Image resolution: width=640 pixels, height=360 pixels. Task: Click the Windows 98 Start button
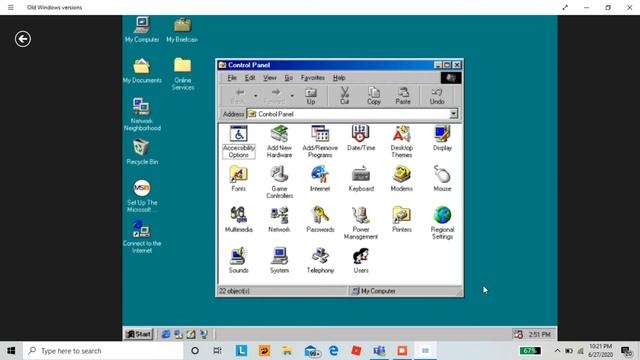(x=138, y=334)
